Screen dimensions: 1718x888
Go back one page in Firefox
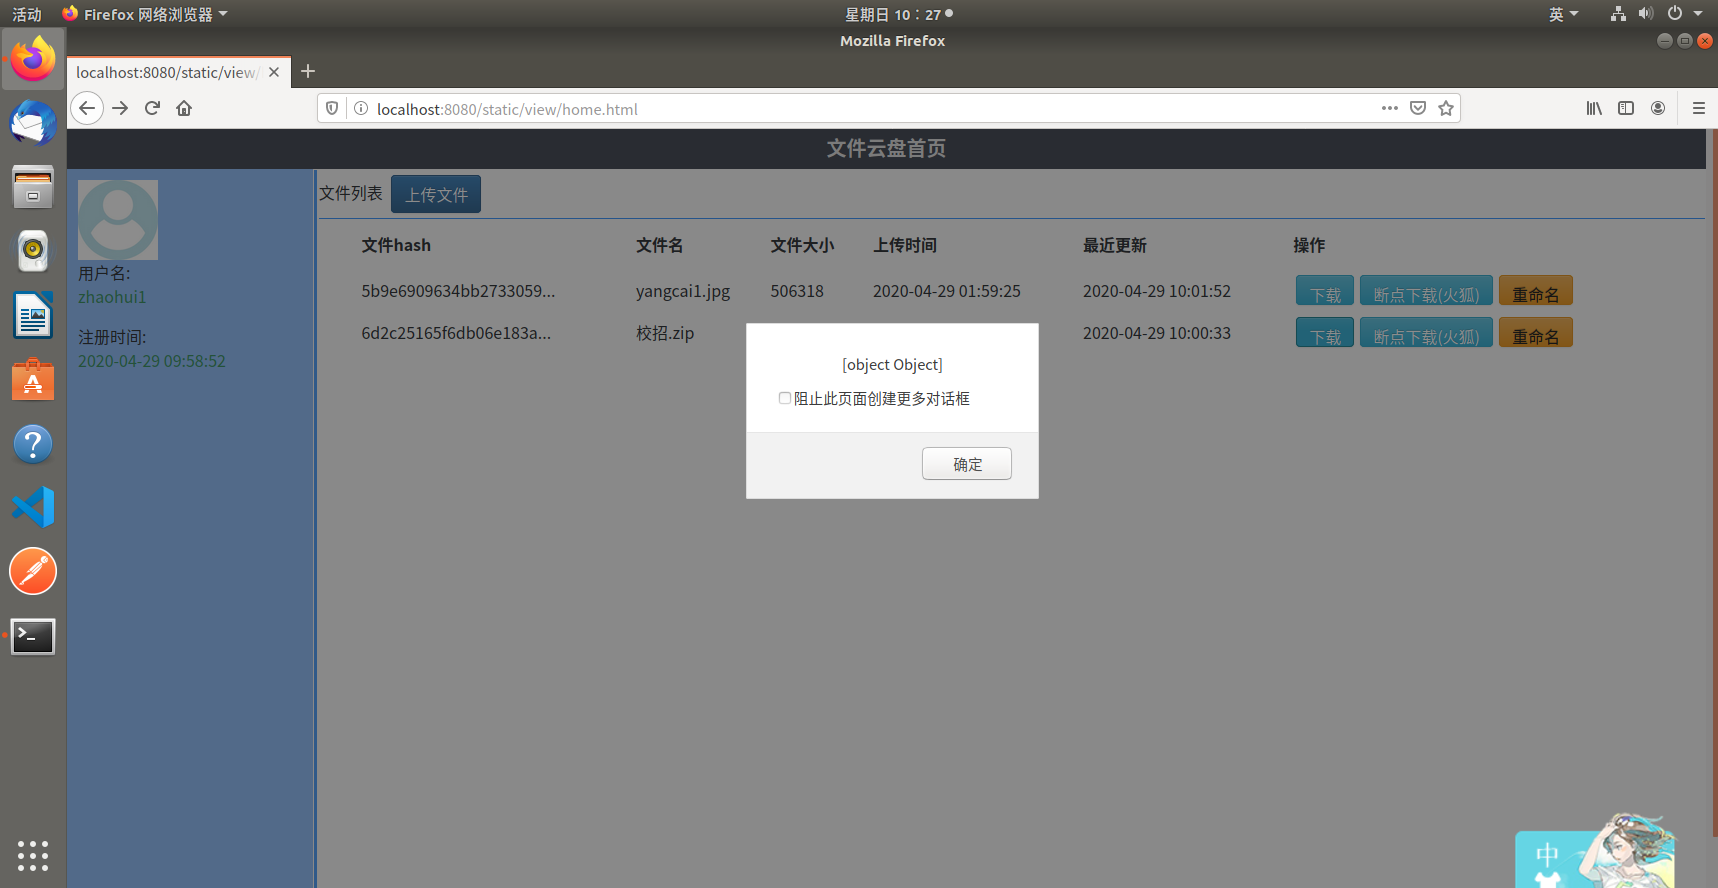pyautogui.click(x=87, y=108)
